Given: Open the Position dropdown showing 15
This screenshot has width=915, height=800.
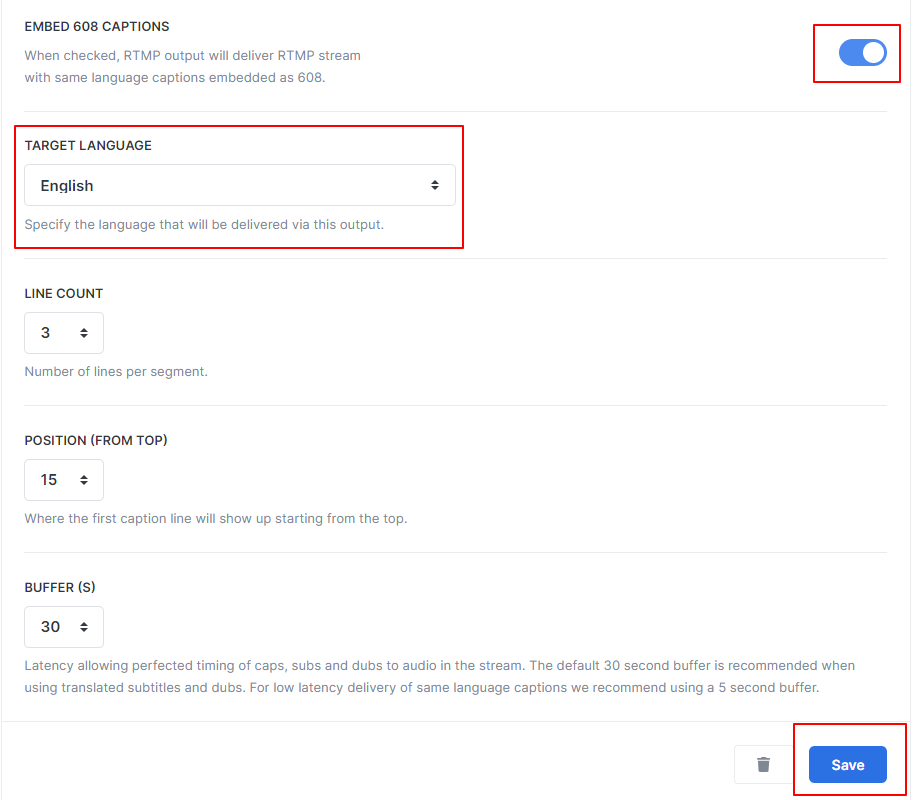Looking at the screenshot, I should pyautogui.click(x=64, y=480).
